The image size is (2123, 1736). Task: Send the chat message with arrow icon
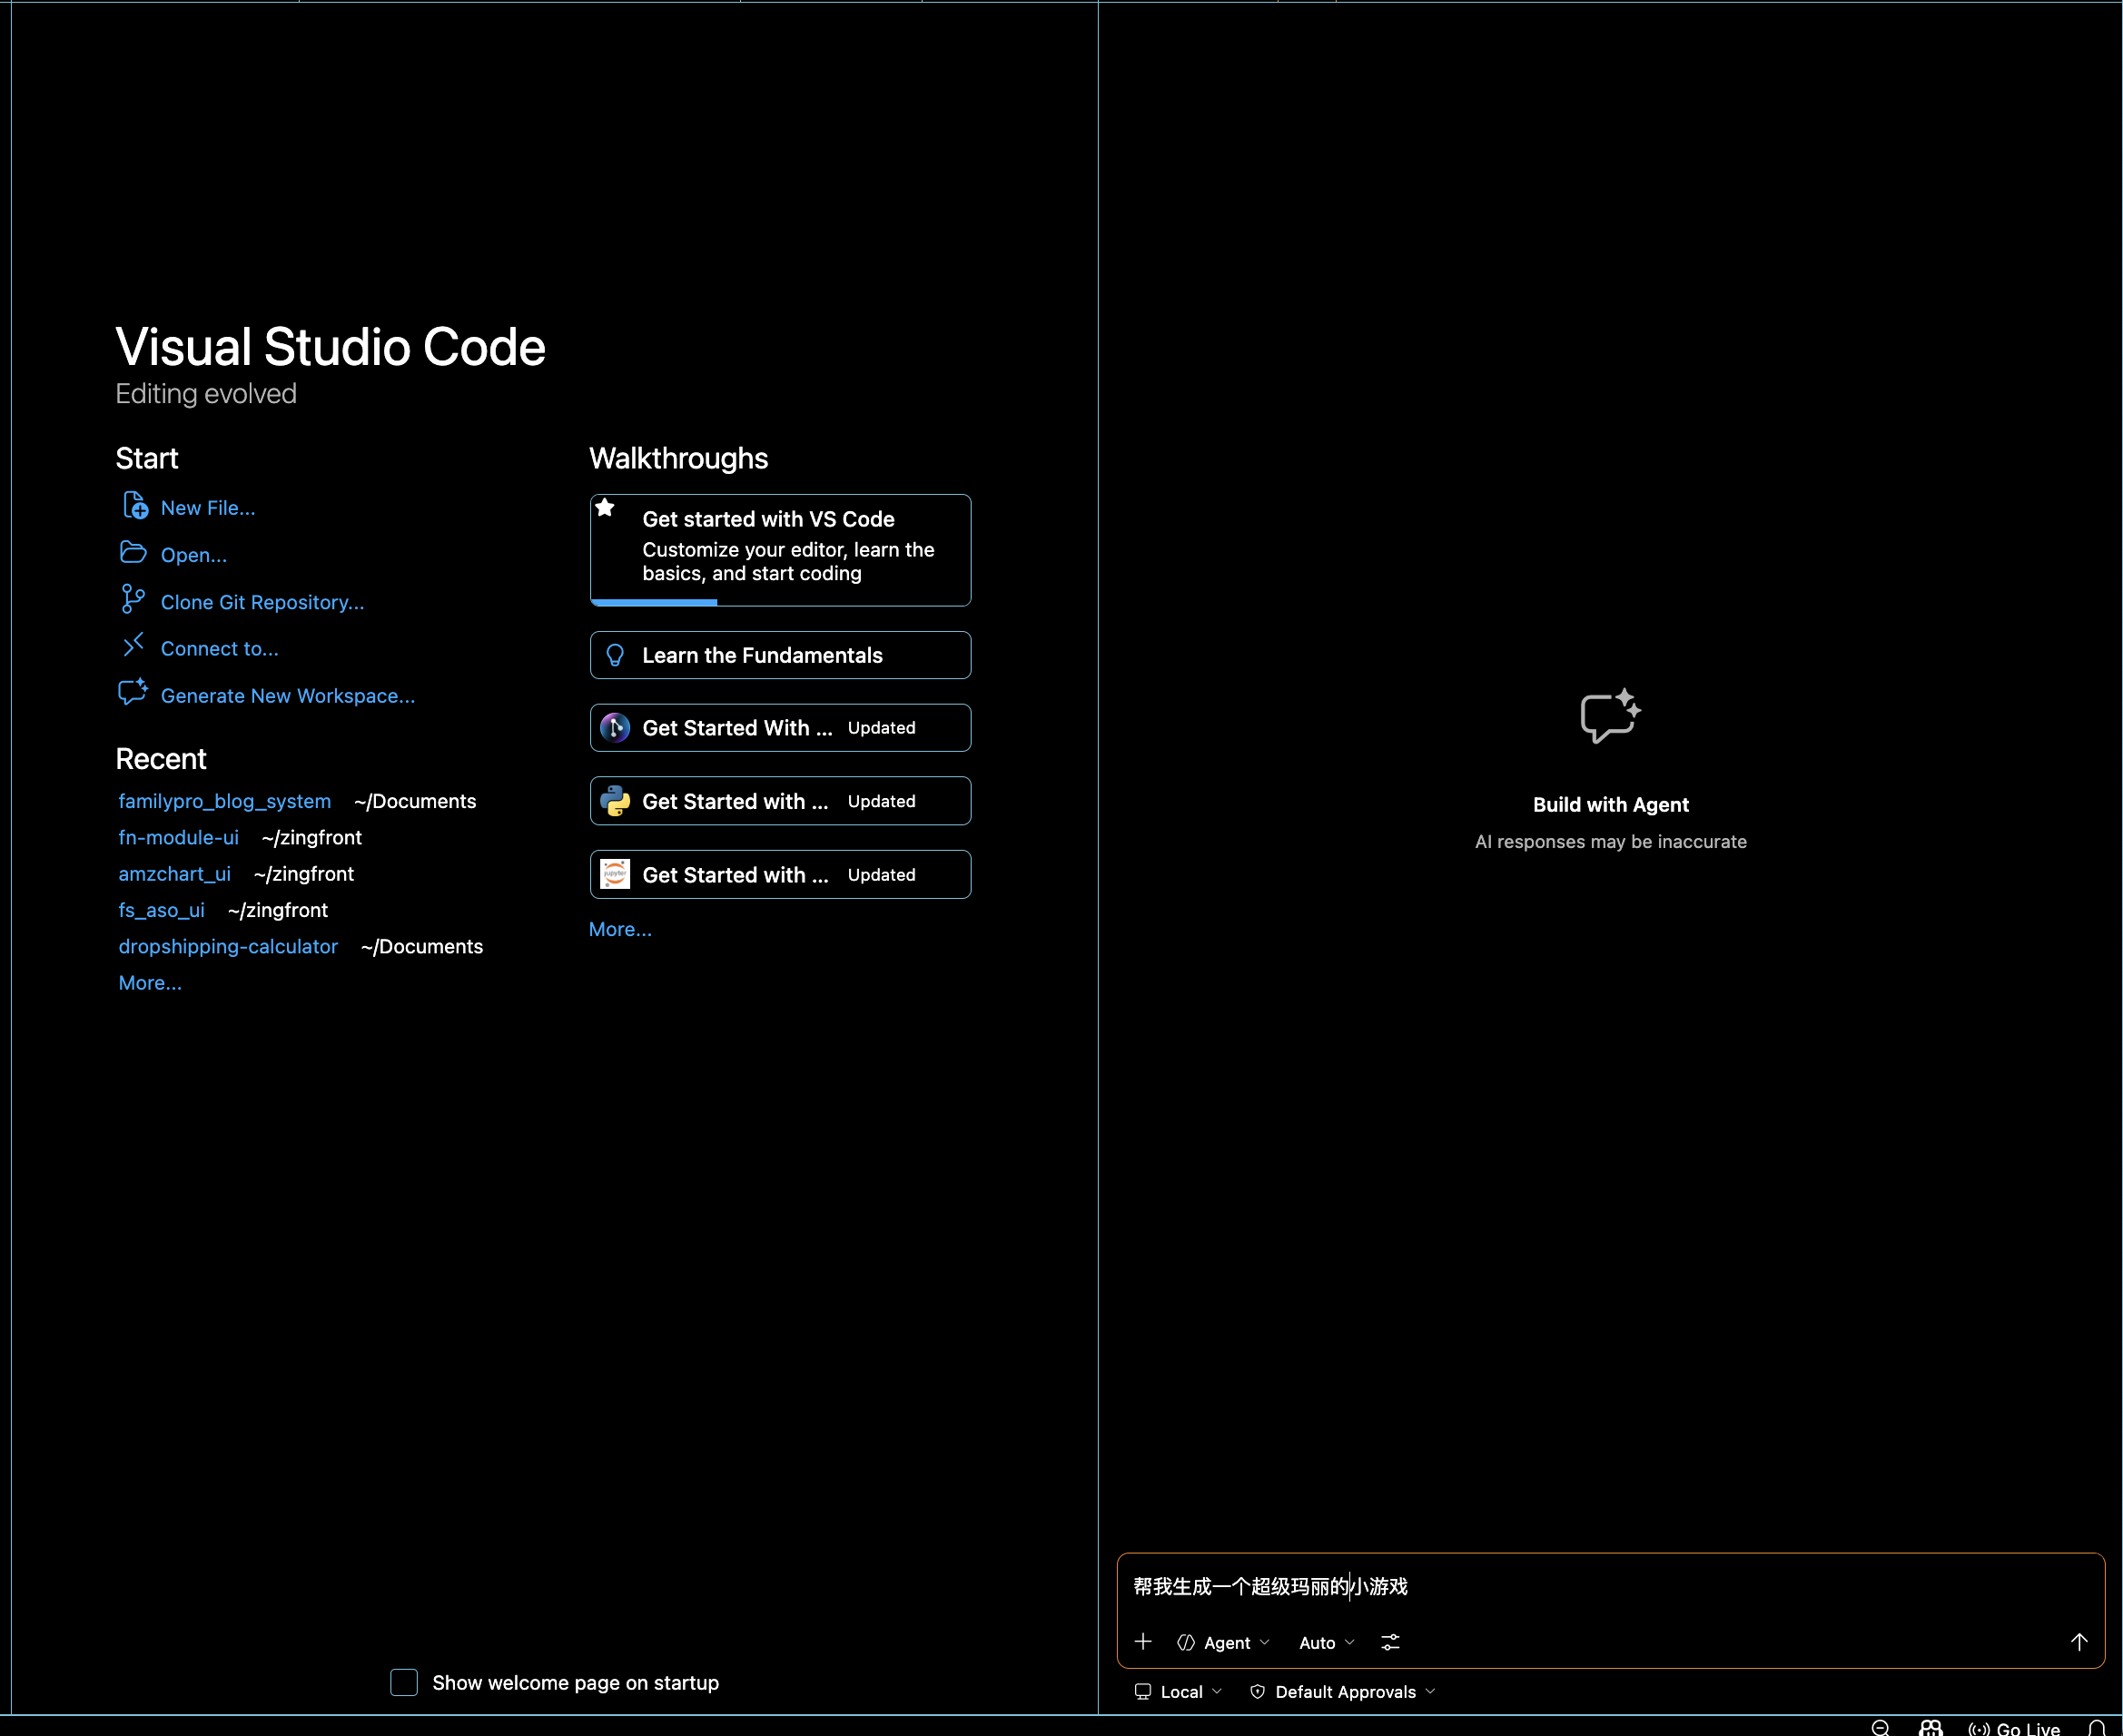point(2078,1642)
